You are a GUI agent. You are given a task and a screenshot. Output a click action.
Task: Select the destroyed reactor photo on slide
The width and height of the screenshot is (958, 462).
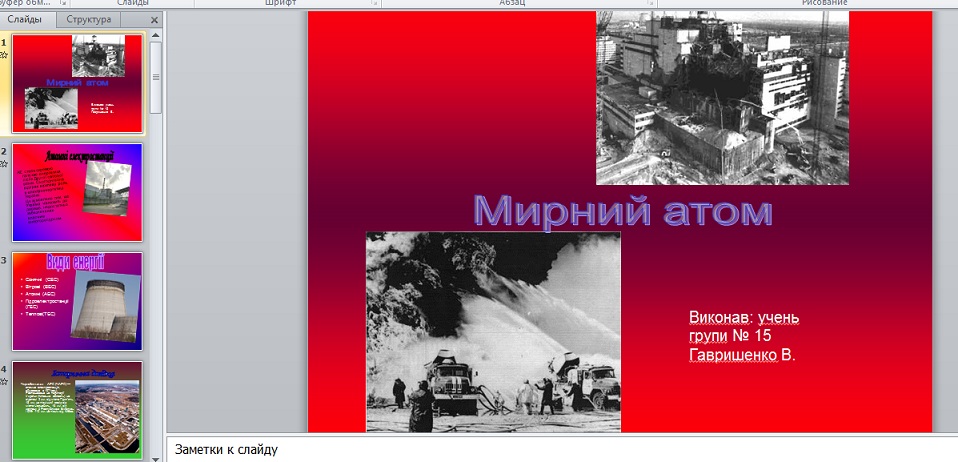coord(722,98)
